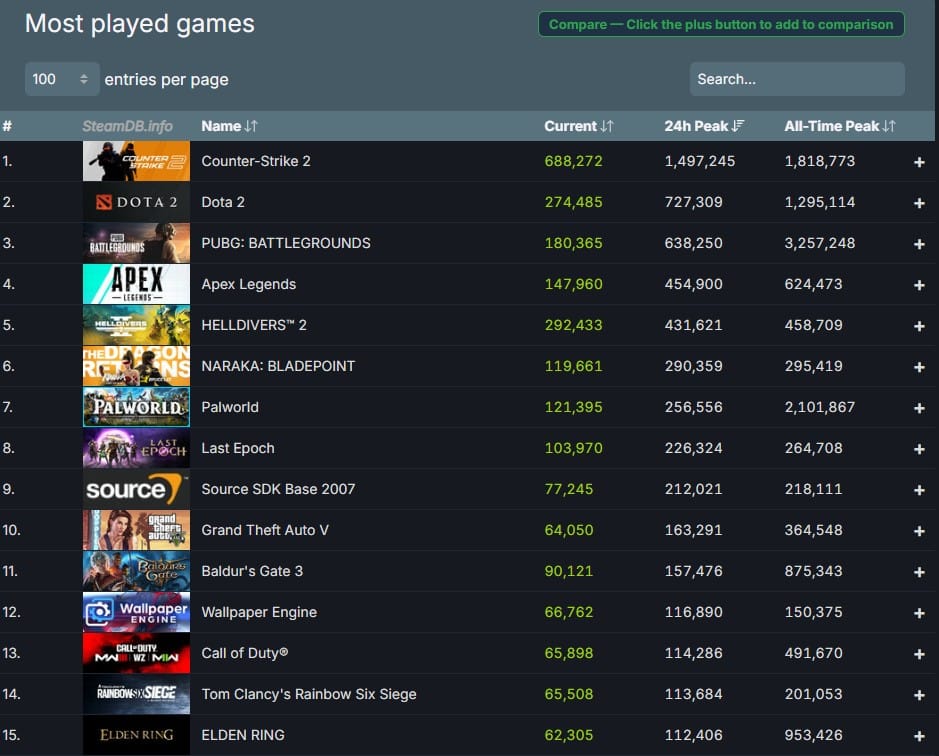Viewport: 939px width, 756px height.
Task: Click plus icon for Rainbow Six Siege row
Action: [919, 695]
